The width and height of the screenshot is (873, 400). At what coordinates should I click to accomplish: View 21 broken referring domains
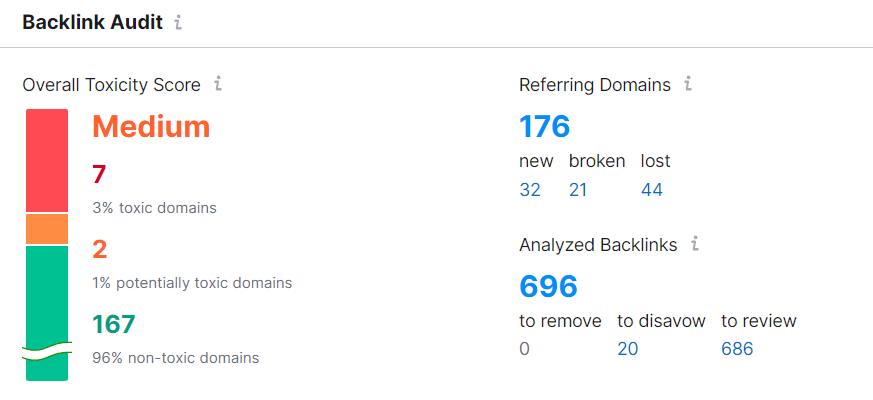pos(578,190)
